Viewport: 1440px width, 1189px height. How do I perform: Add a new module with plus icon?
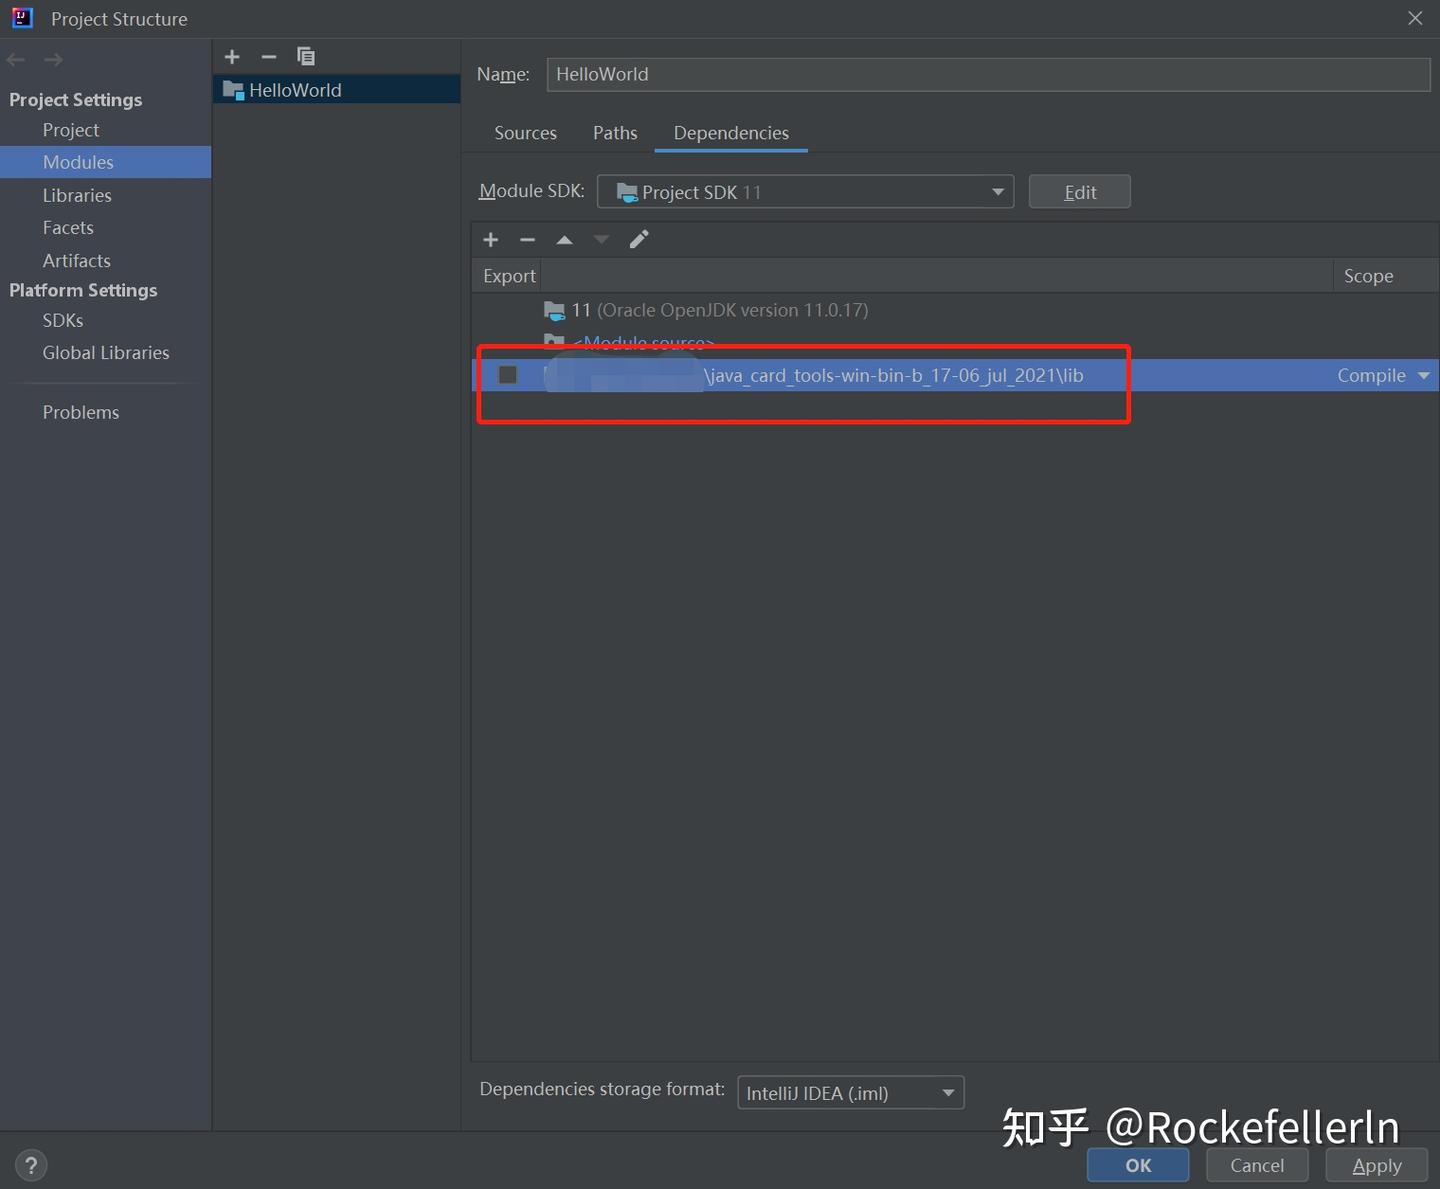click(x=232, y=57)
